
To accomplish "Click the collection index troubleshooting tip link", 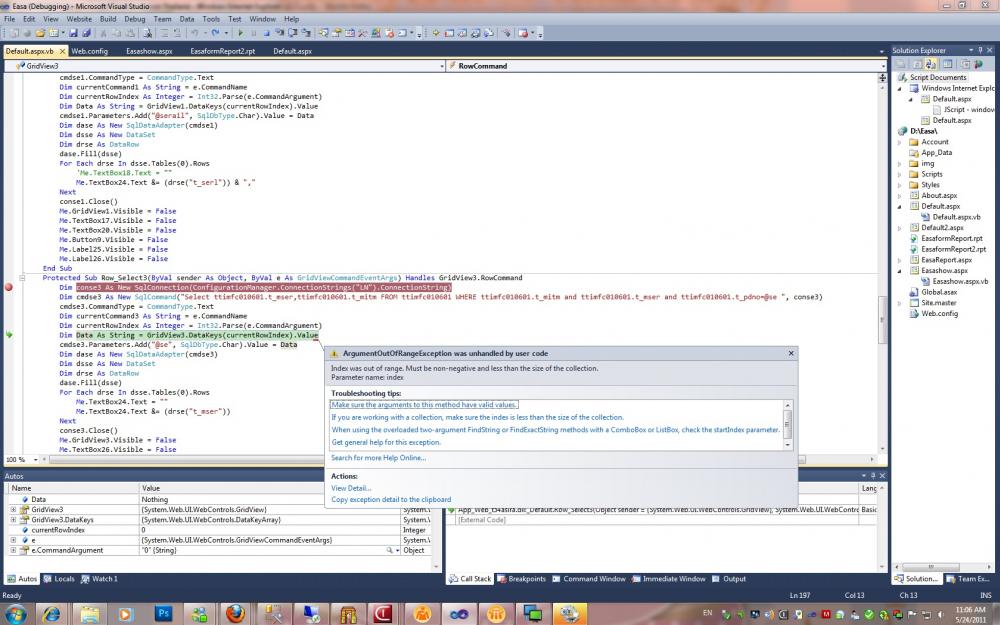I will tap(478, 418).
